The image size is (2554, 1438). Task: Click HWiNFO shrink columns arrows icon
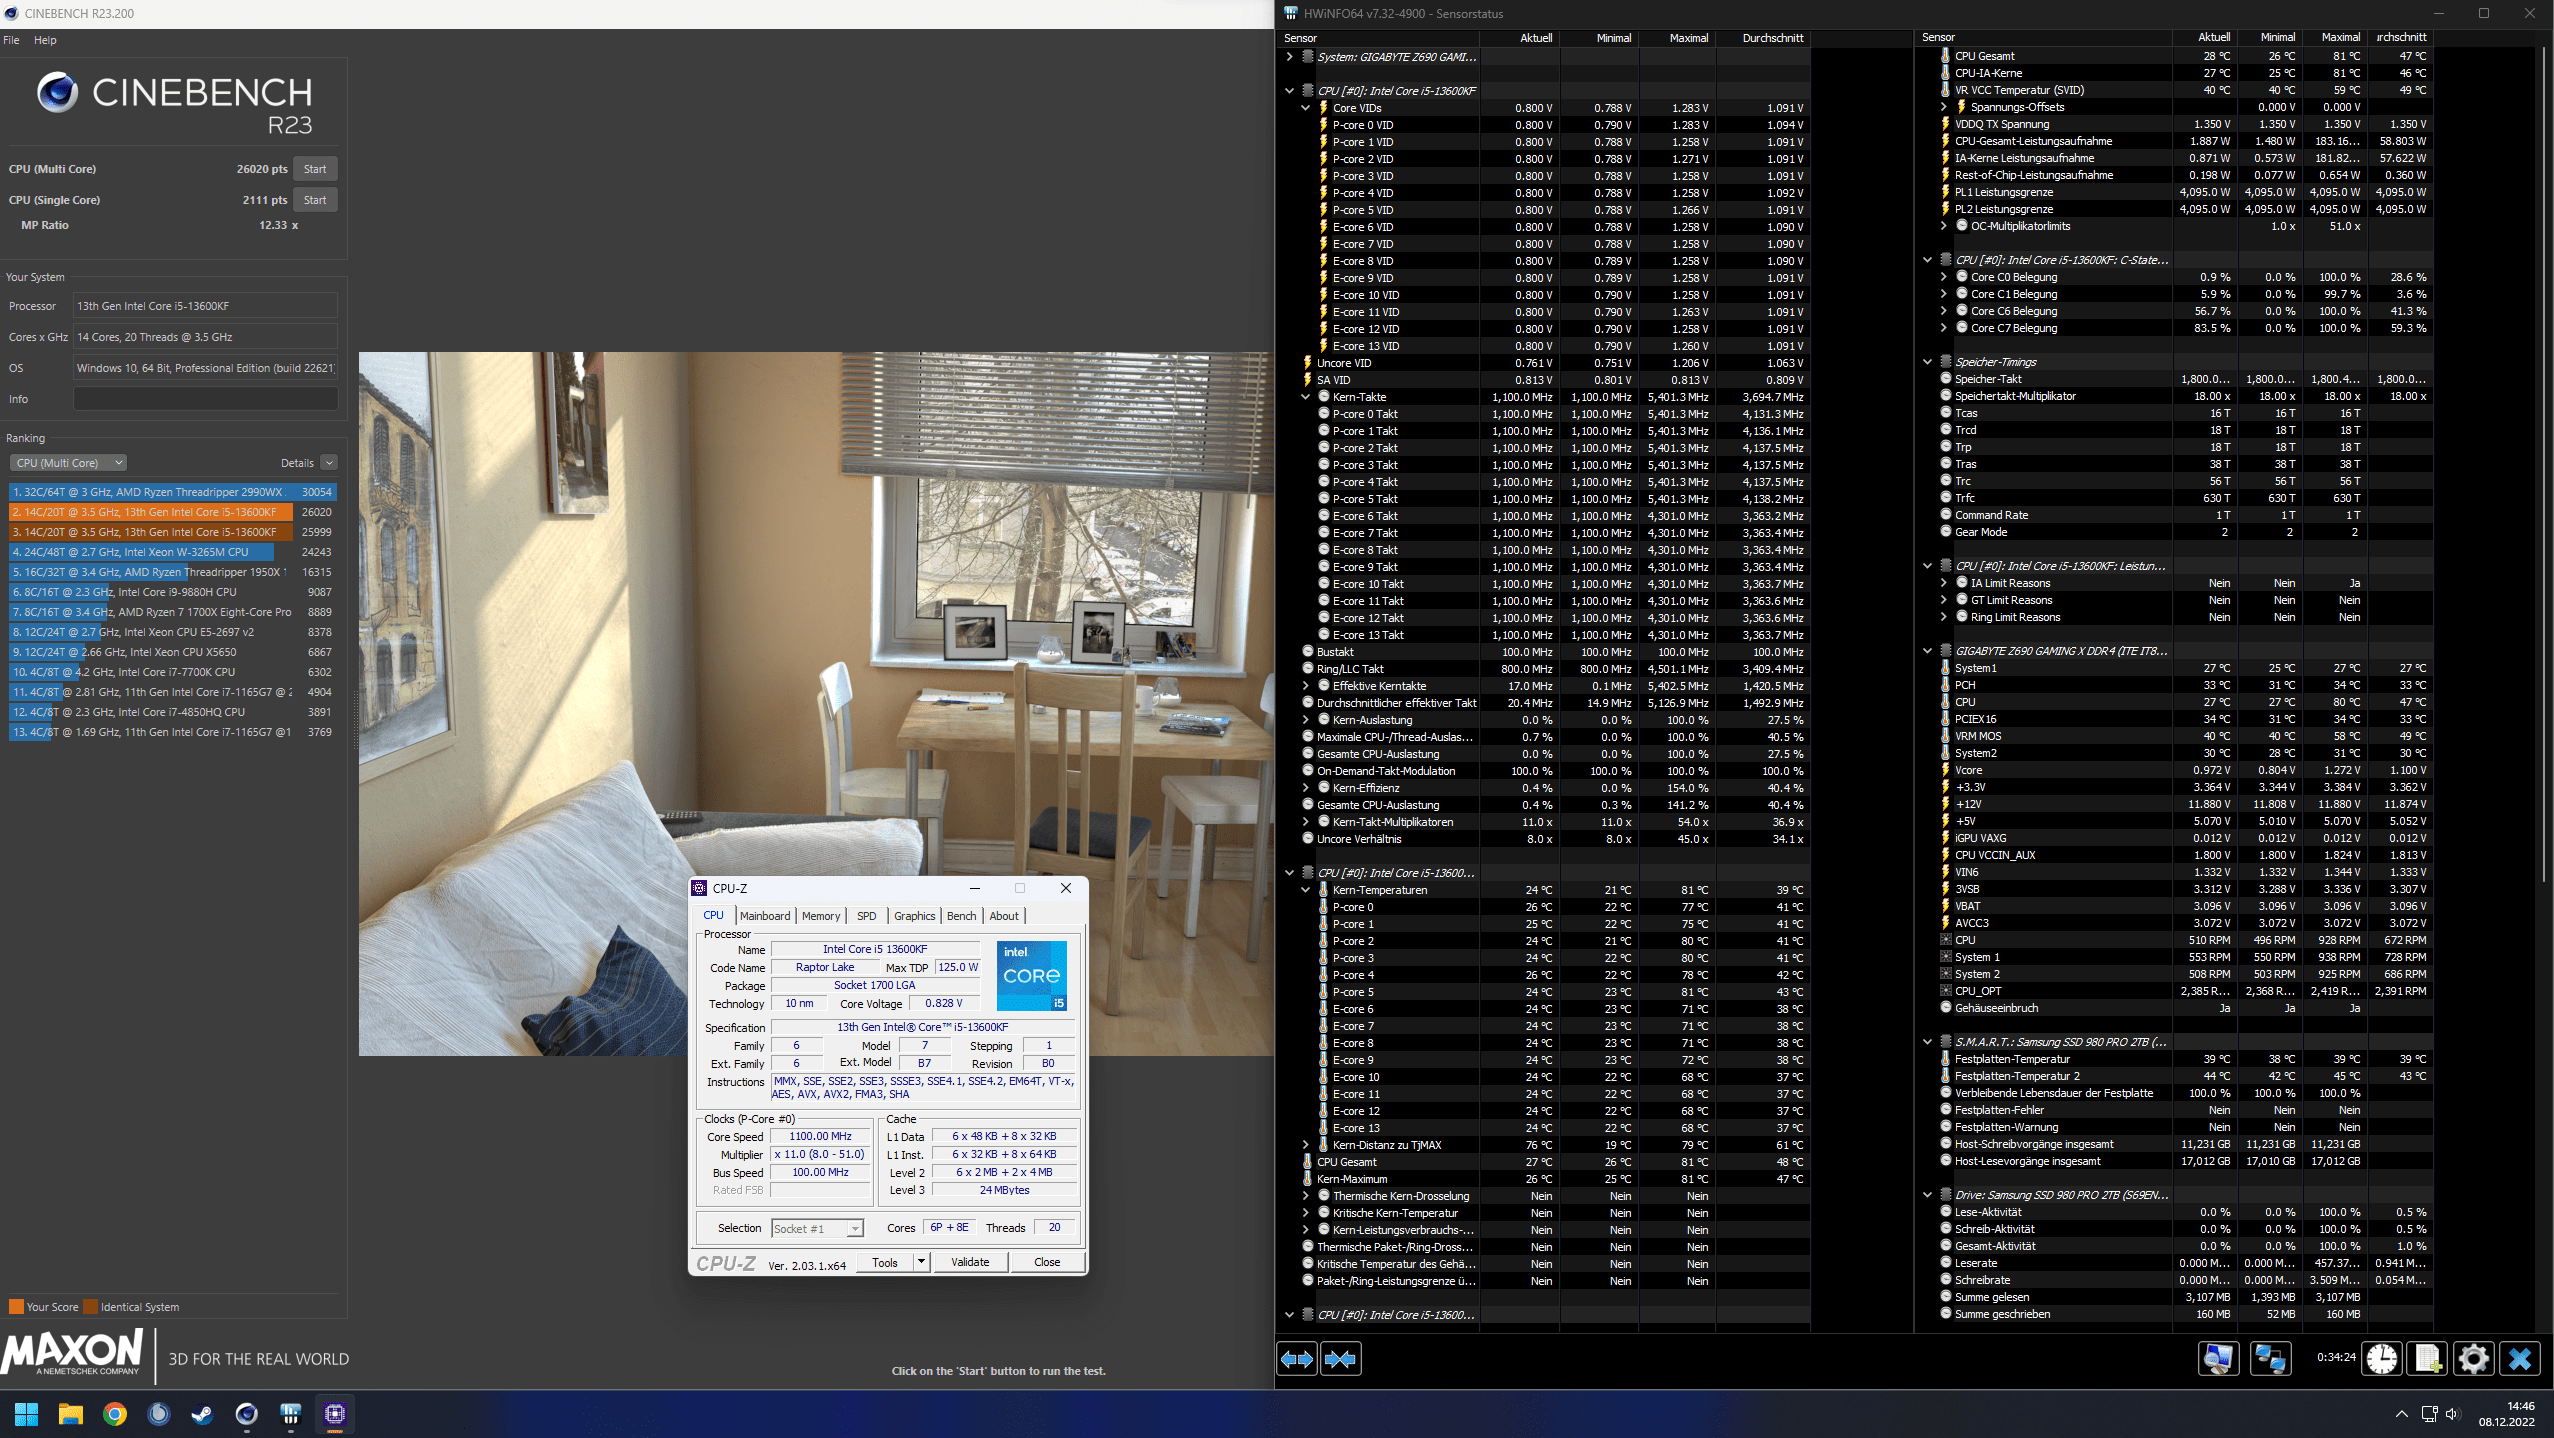tap(1340, 1359)
